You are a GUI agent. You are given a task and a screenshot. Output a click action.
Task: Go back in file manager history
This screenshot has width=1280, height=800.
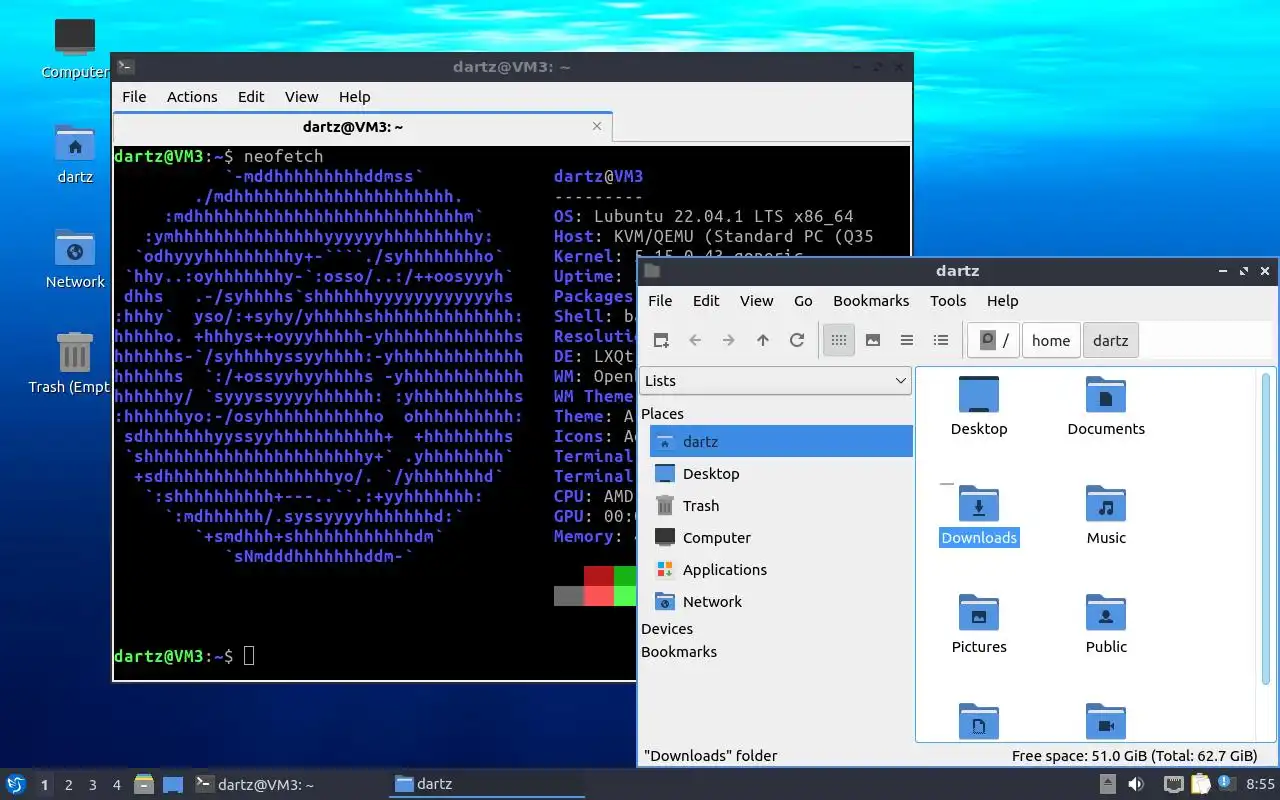click(695, 340)
